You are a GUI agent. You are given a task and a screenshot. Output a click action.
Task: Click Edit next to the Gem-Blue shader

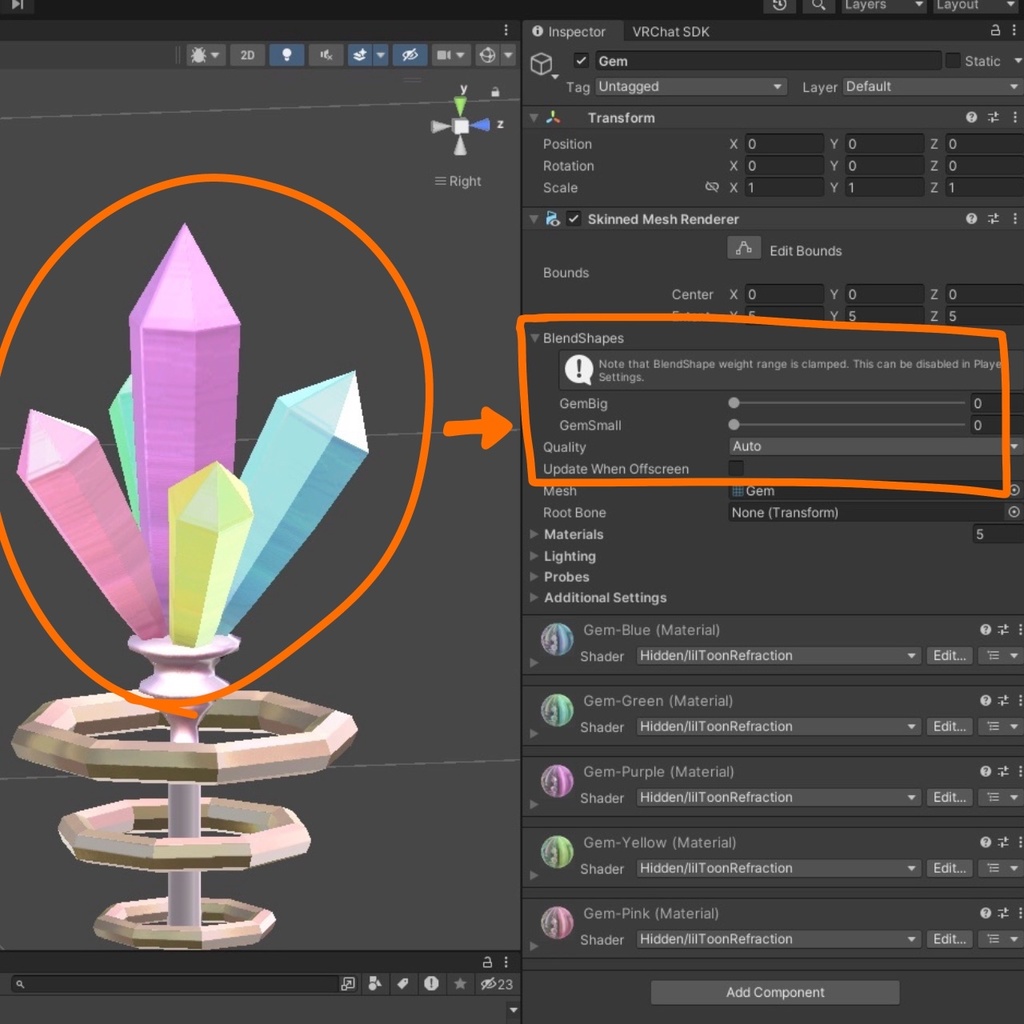(947, 655)
